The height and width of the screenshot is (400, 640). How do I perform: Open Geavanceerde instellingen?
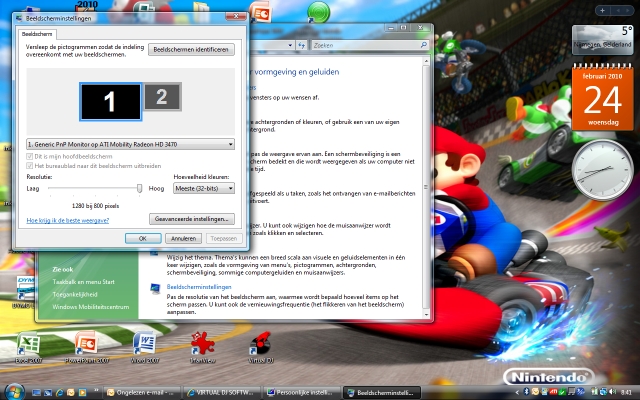(x=192, y=219)
